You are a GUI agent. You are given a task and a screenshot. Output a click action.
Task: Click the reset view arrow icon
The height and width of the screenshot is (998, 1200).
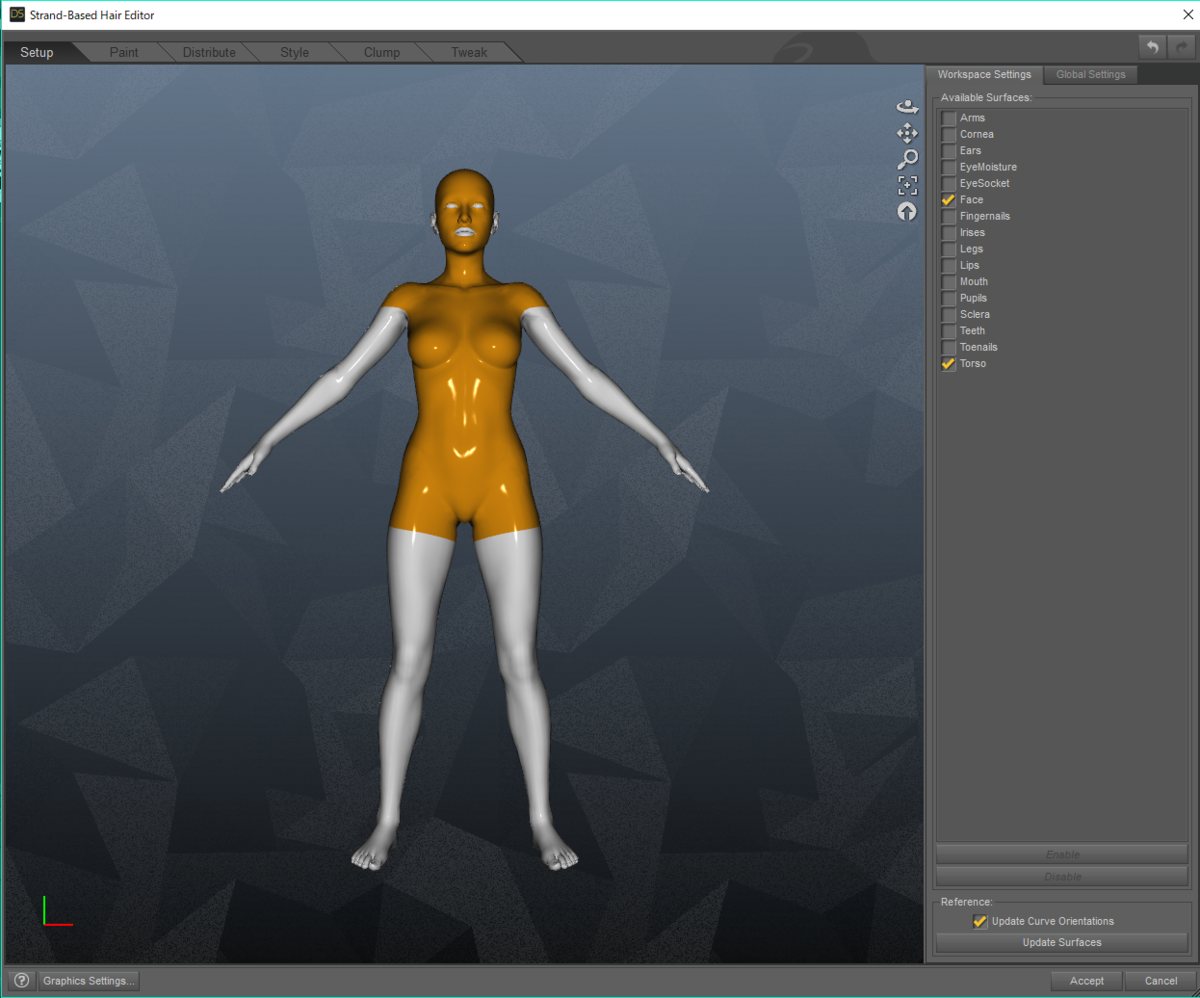tap(907, 211)
